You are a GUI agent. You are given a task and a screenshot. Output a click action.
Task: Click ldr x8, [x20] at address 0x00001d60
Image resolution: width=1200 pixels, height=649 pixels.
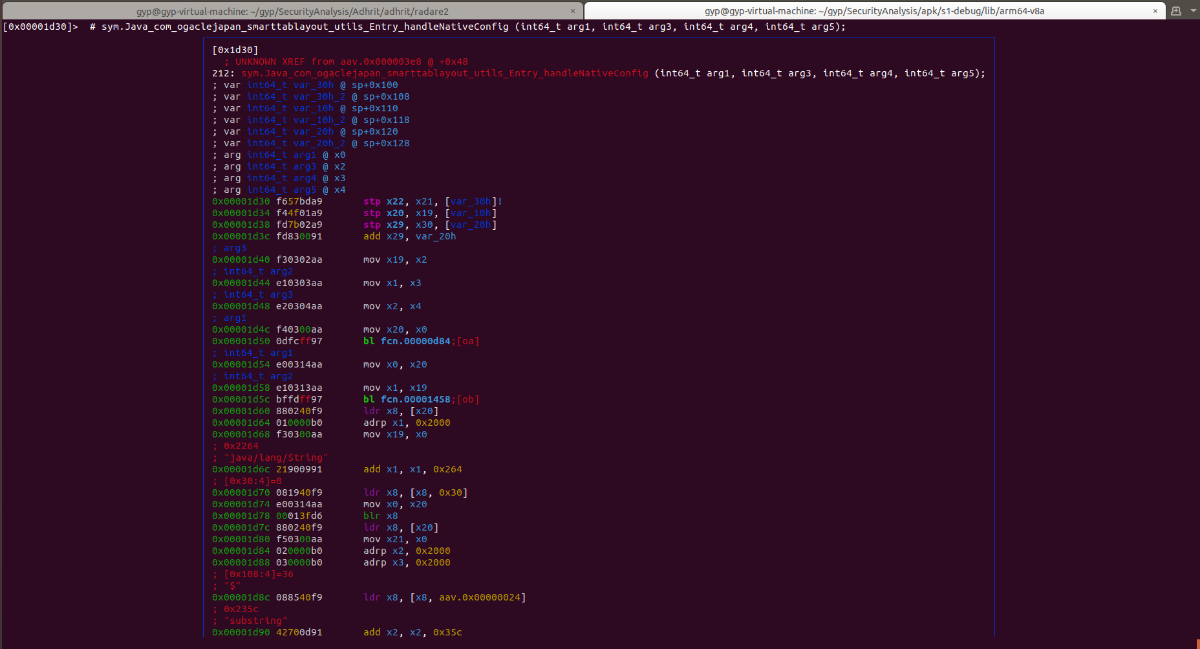click(x=401, y=411)
